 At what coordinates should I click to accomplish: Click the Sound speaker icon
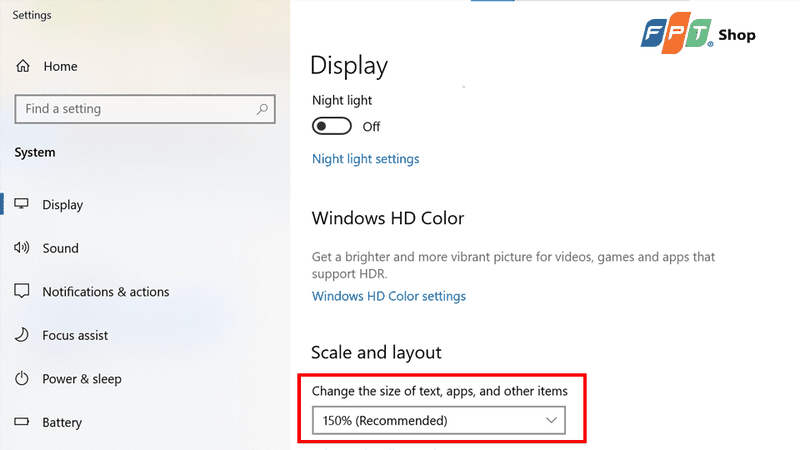pos(21,248)
